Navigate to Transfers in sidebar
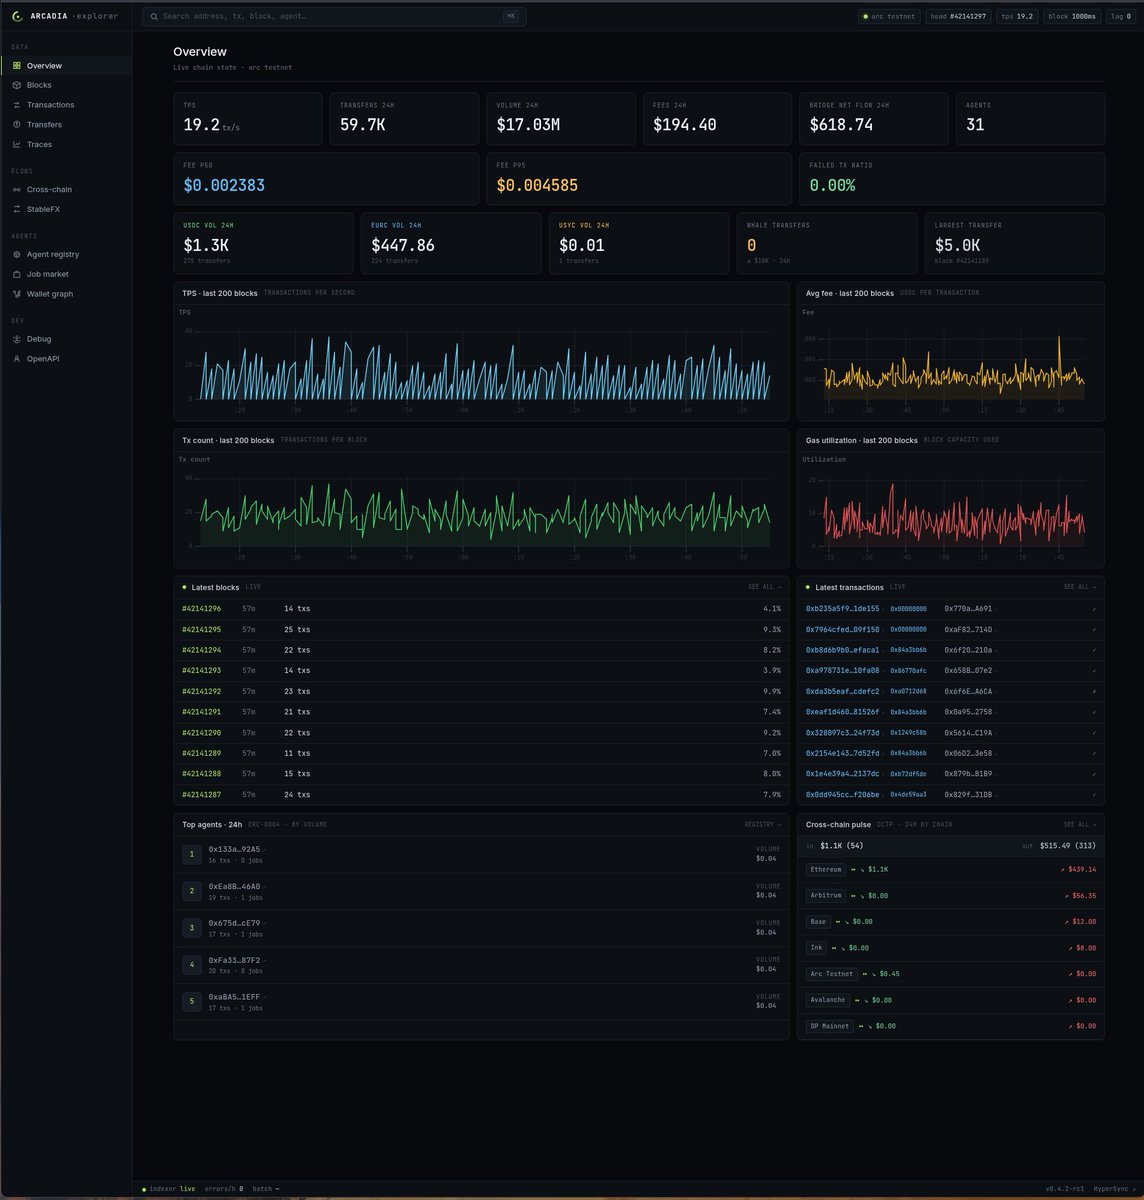This screenshot has width=1144, height=1200. tap(66, 125)
